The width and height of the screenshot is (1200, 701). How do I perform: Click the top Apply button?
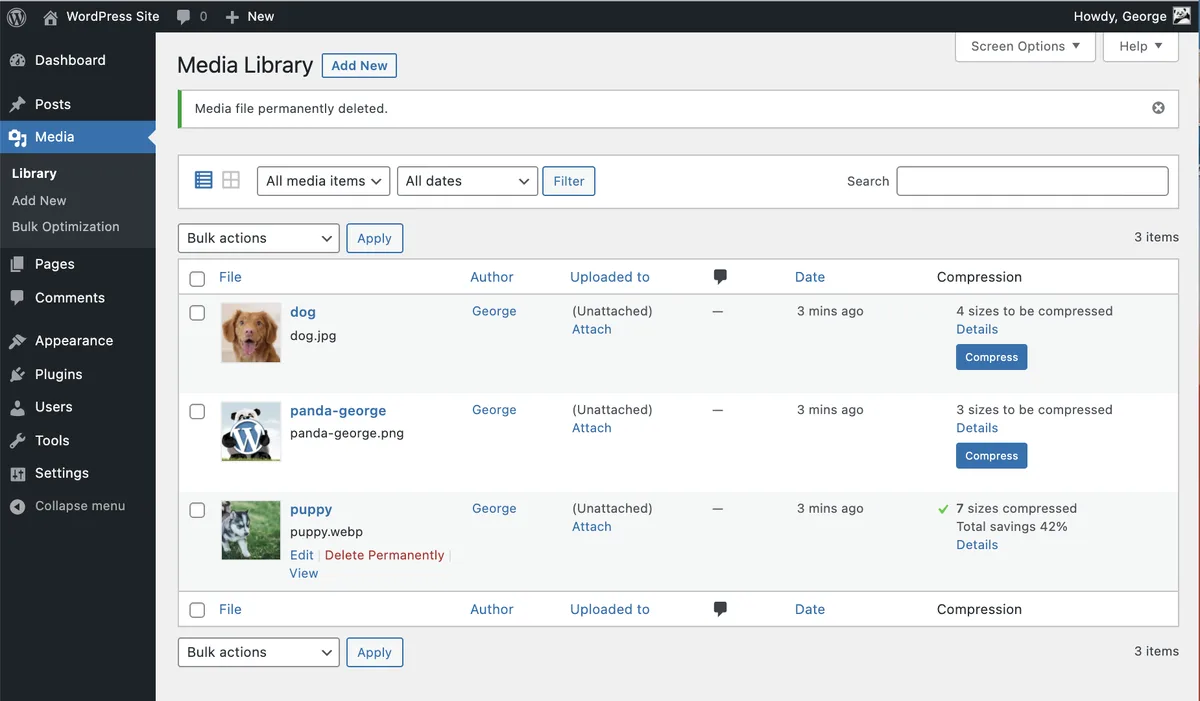374,238
